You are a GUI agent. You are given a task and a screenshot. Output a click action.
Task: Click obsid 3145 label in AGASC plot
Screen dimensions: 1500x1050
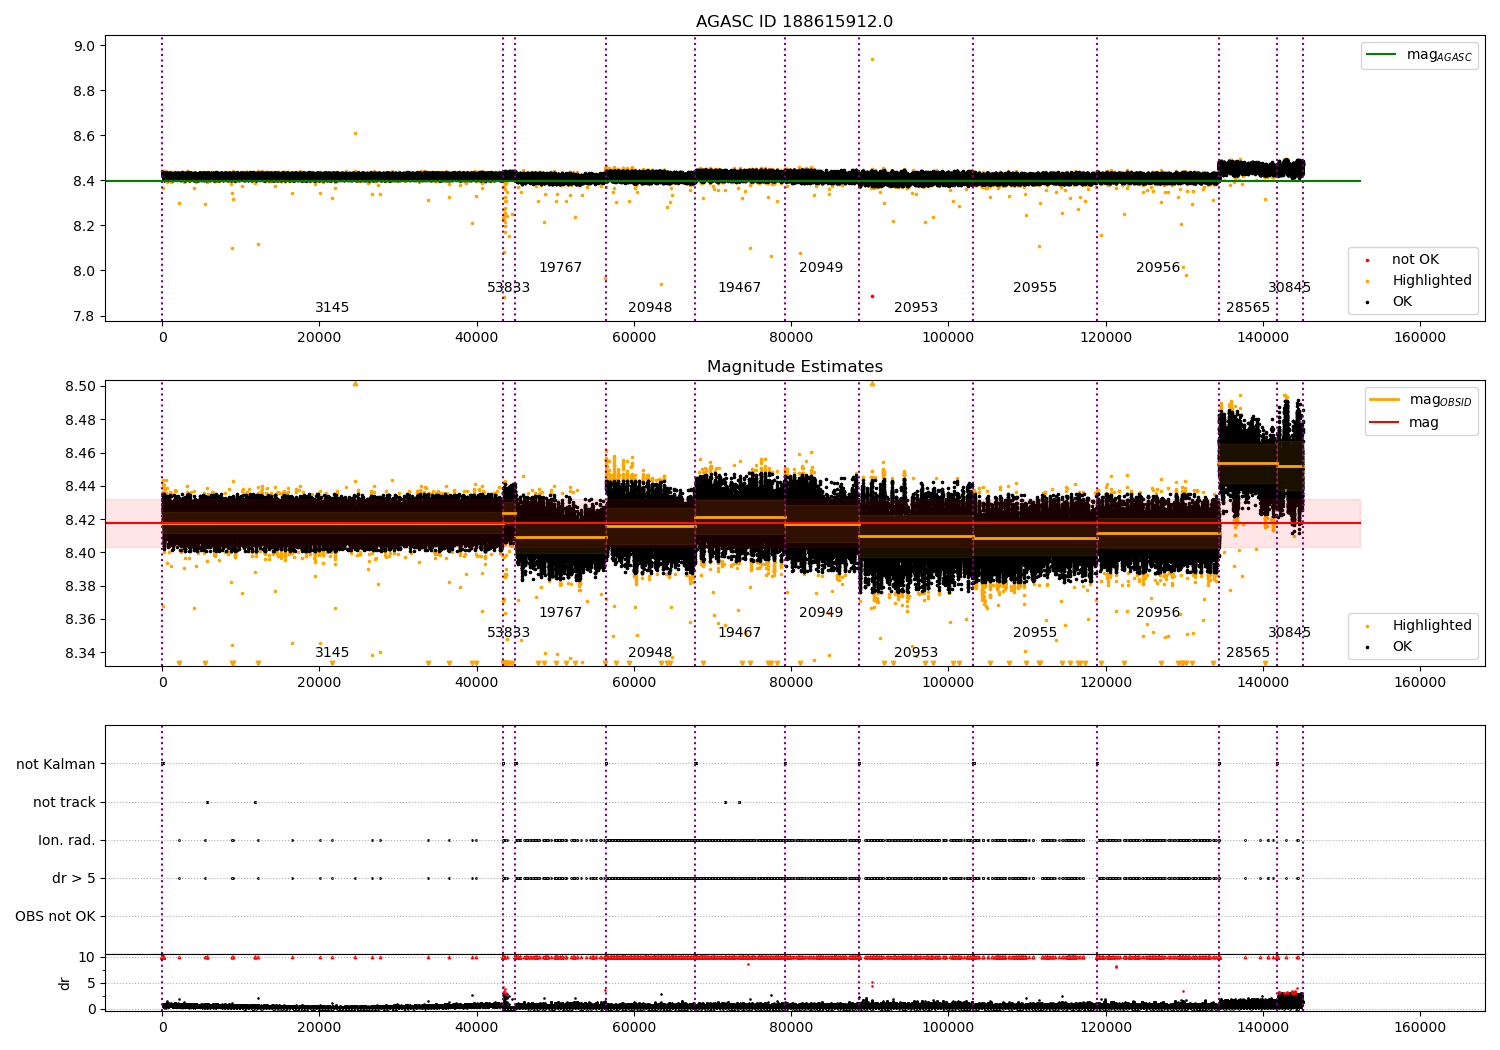pyautogui.click(x=332, y=307)
